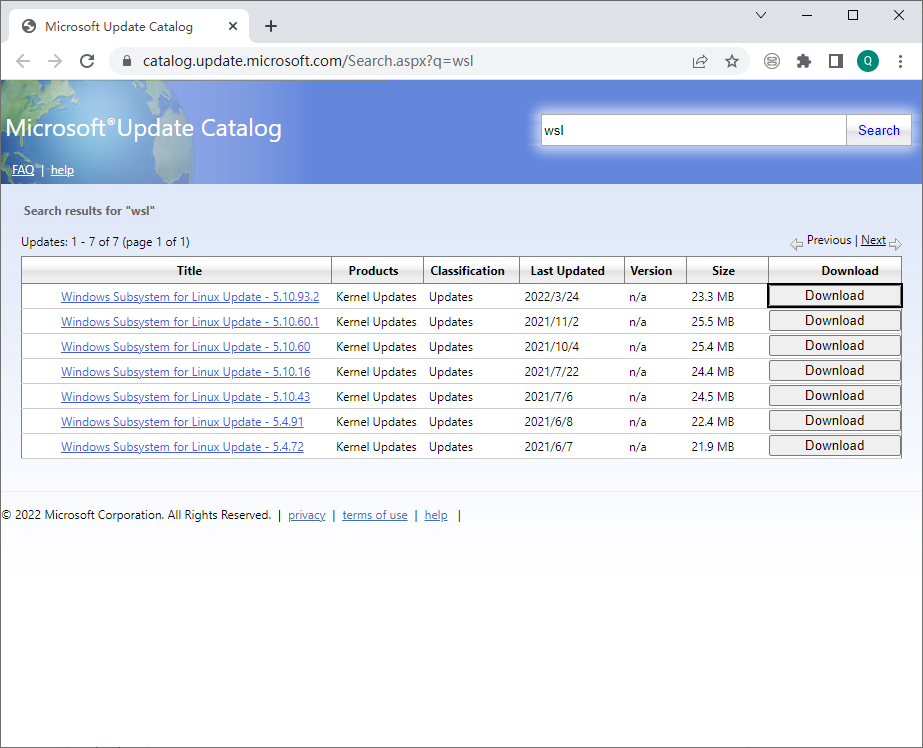The width and height of the screenshot is (923, 748).
Task: Open the WSL Update 5.10.60.1 link
Action: click(x=190, y=322)
